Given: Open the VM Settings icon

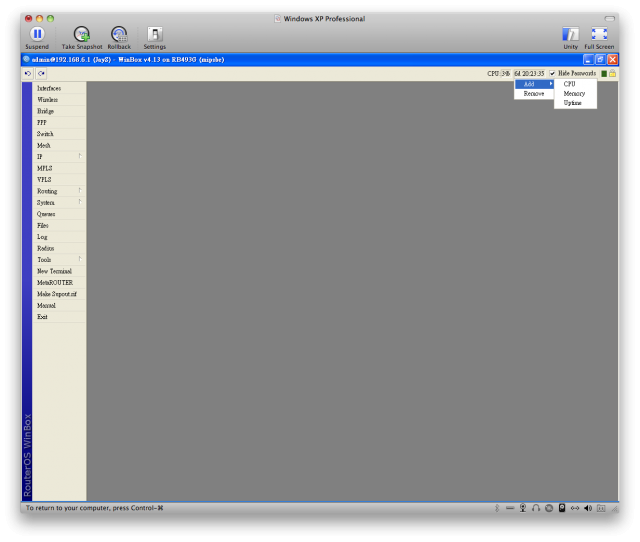Looking at the screenshot, I should point(155,34).
